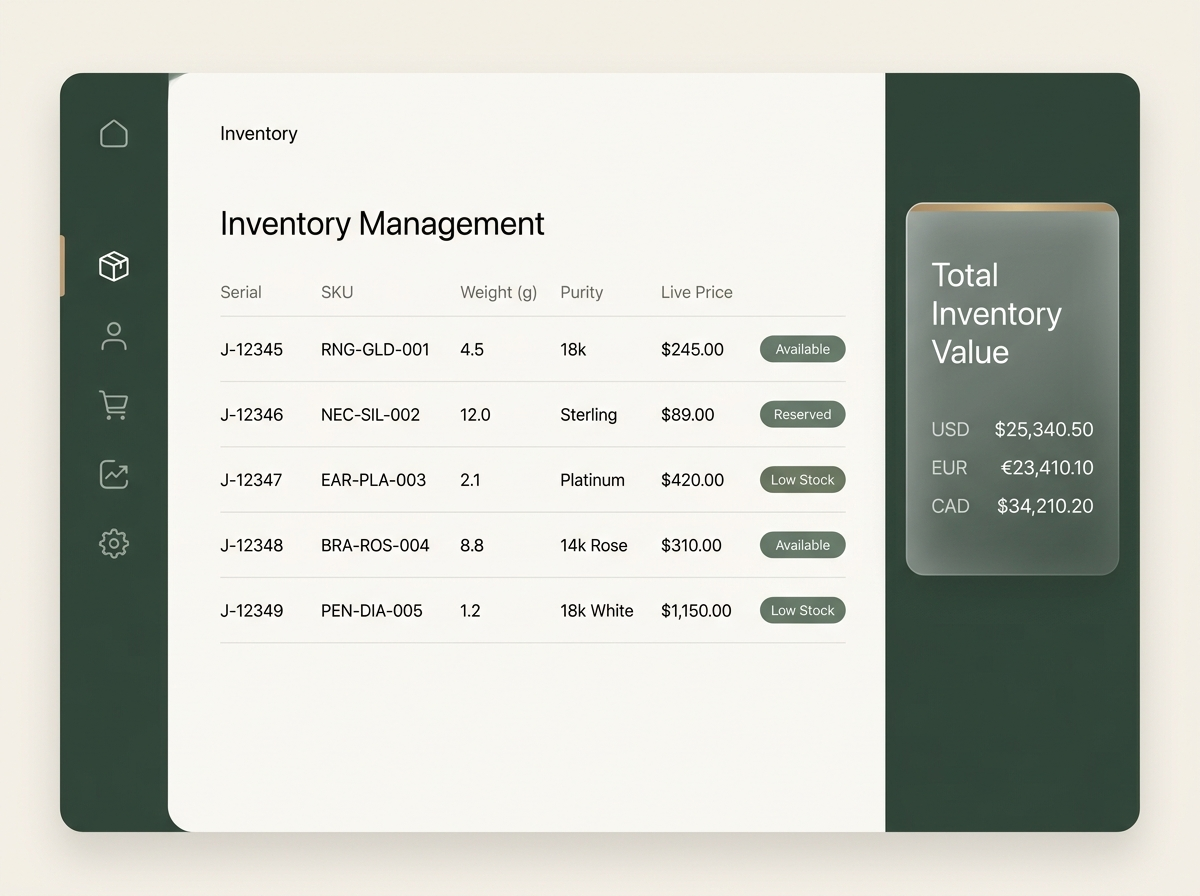Click the Platinum purity cell

[x=593, y=480]
